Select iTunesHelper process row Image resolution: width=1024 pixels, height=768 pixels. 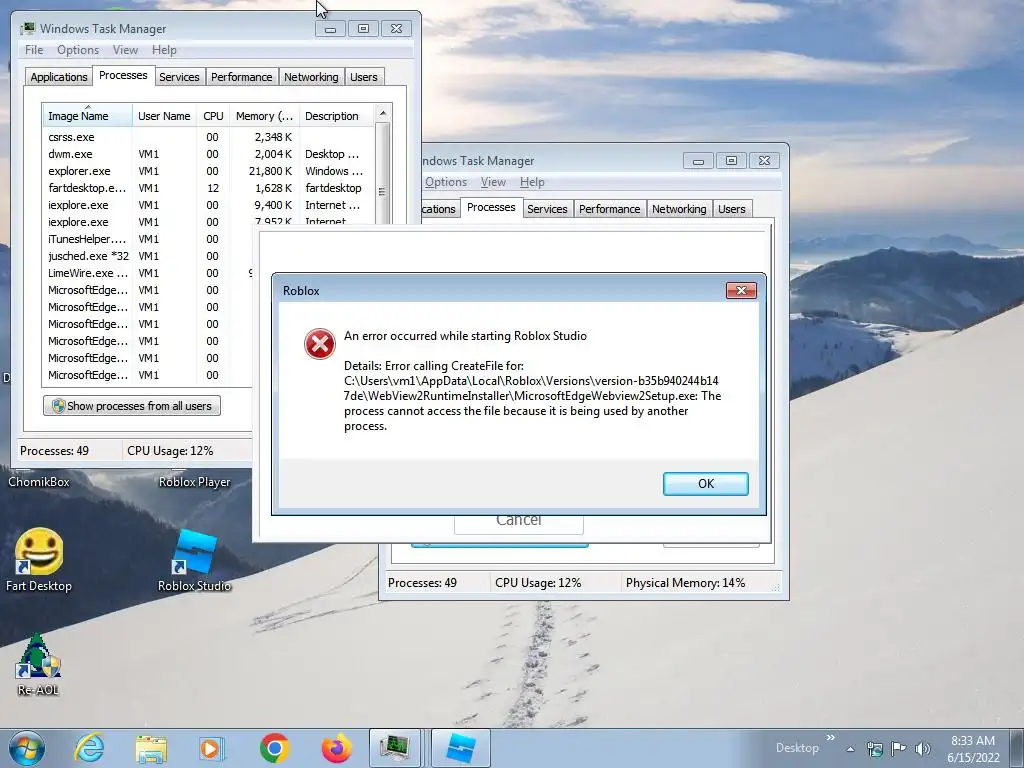click(x=148, y=239)
